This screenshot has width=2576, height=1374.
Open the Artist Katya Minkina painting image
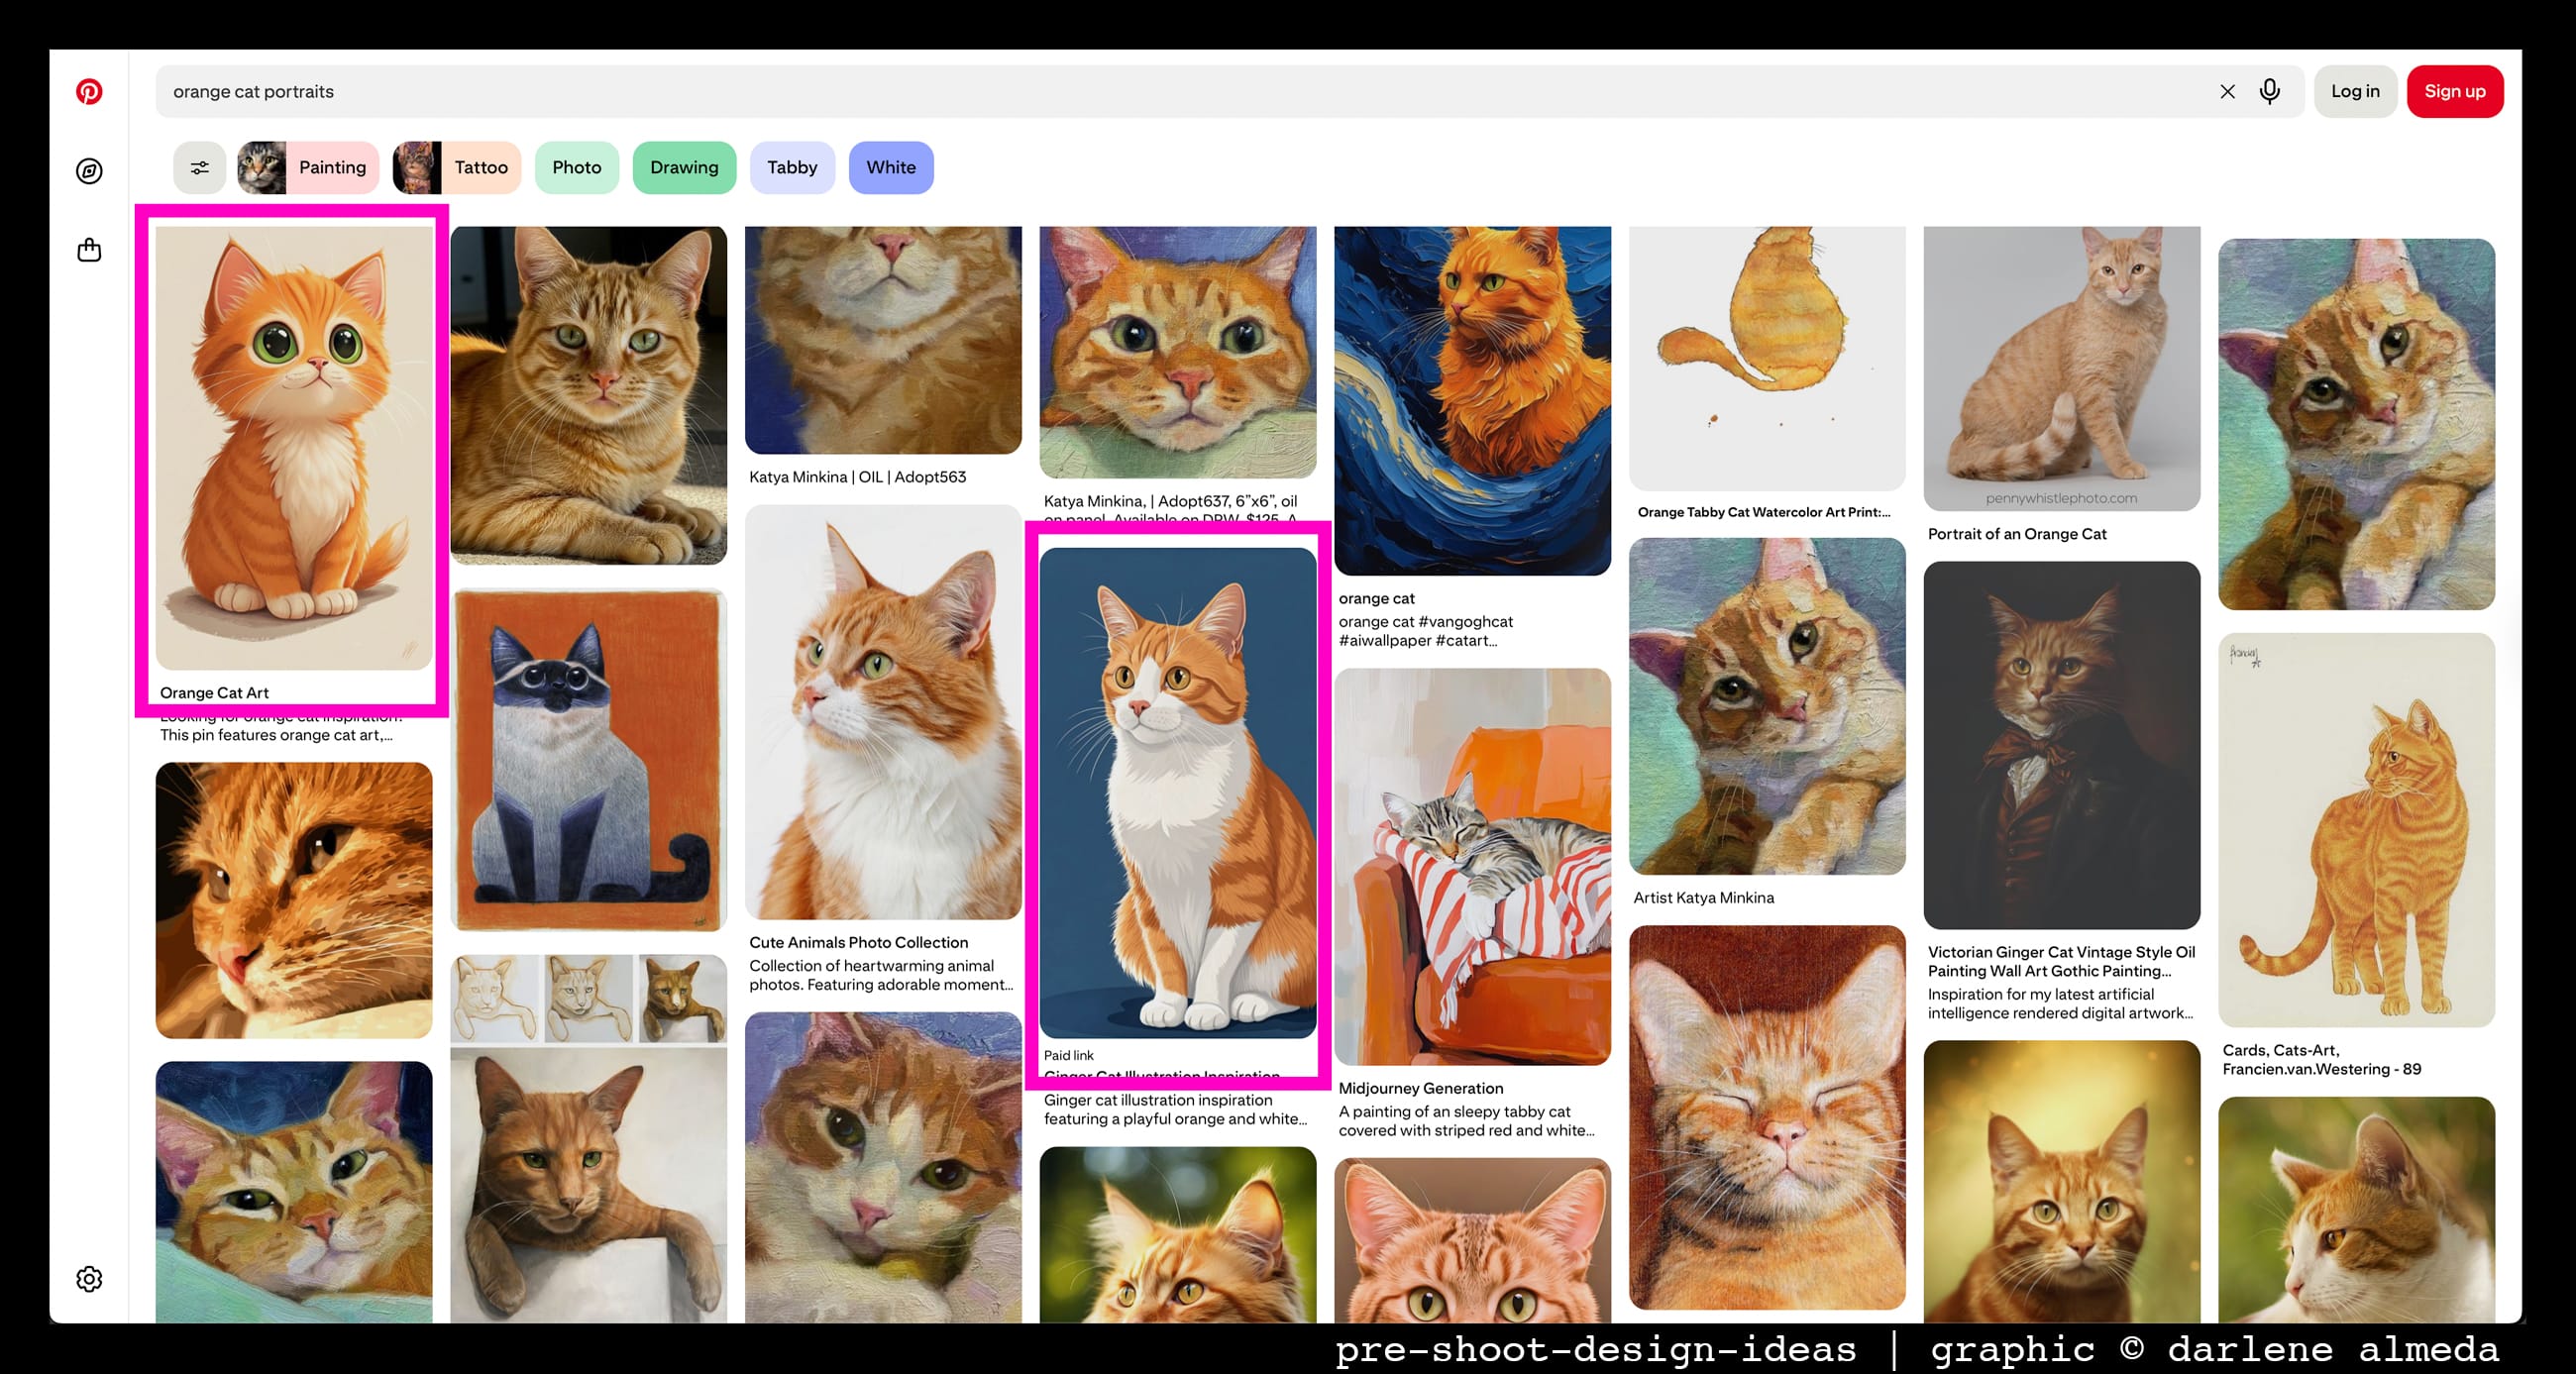pyautogui.click(x=1767, y=706)
